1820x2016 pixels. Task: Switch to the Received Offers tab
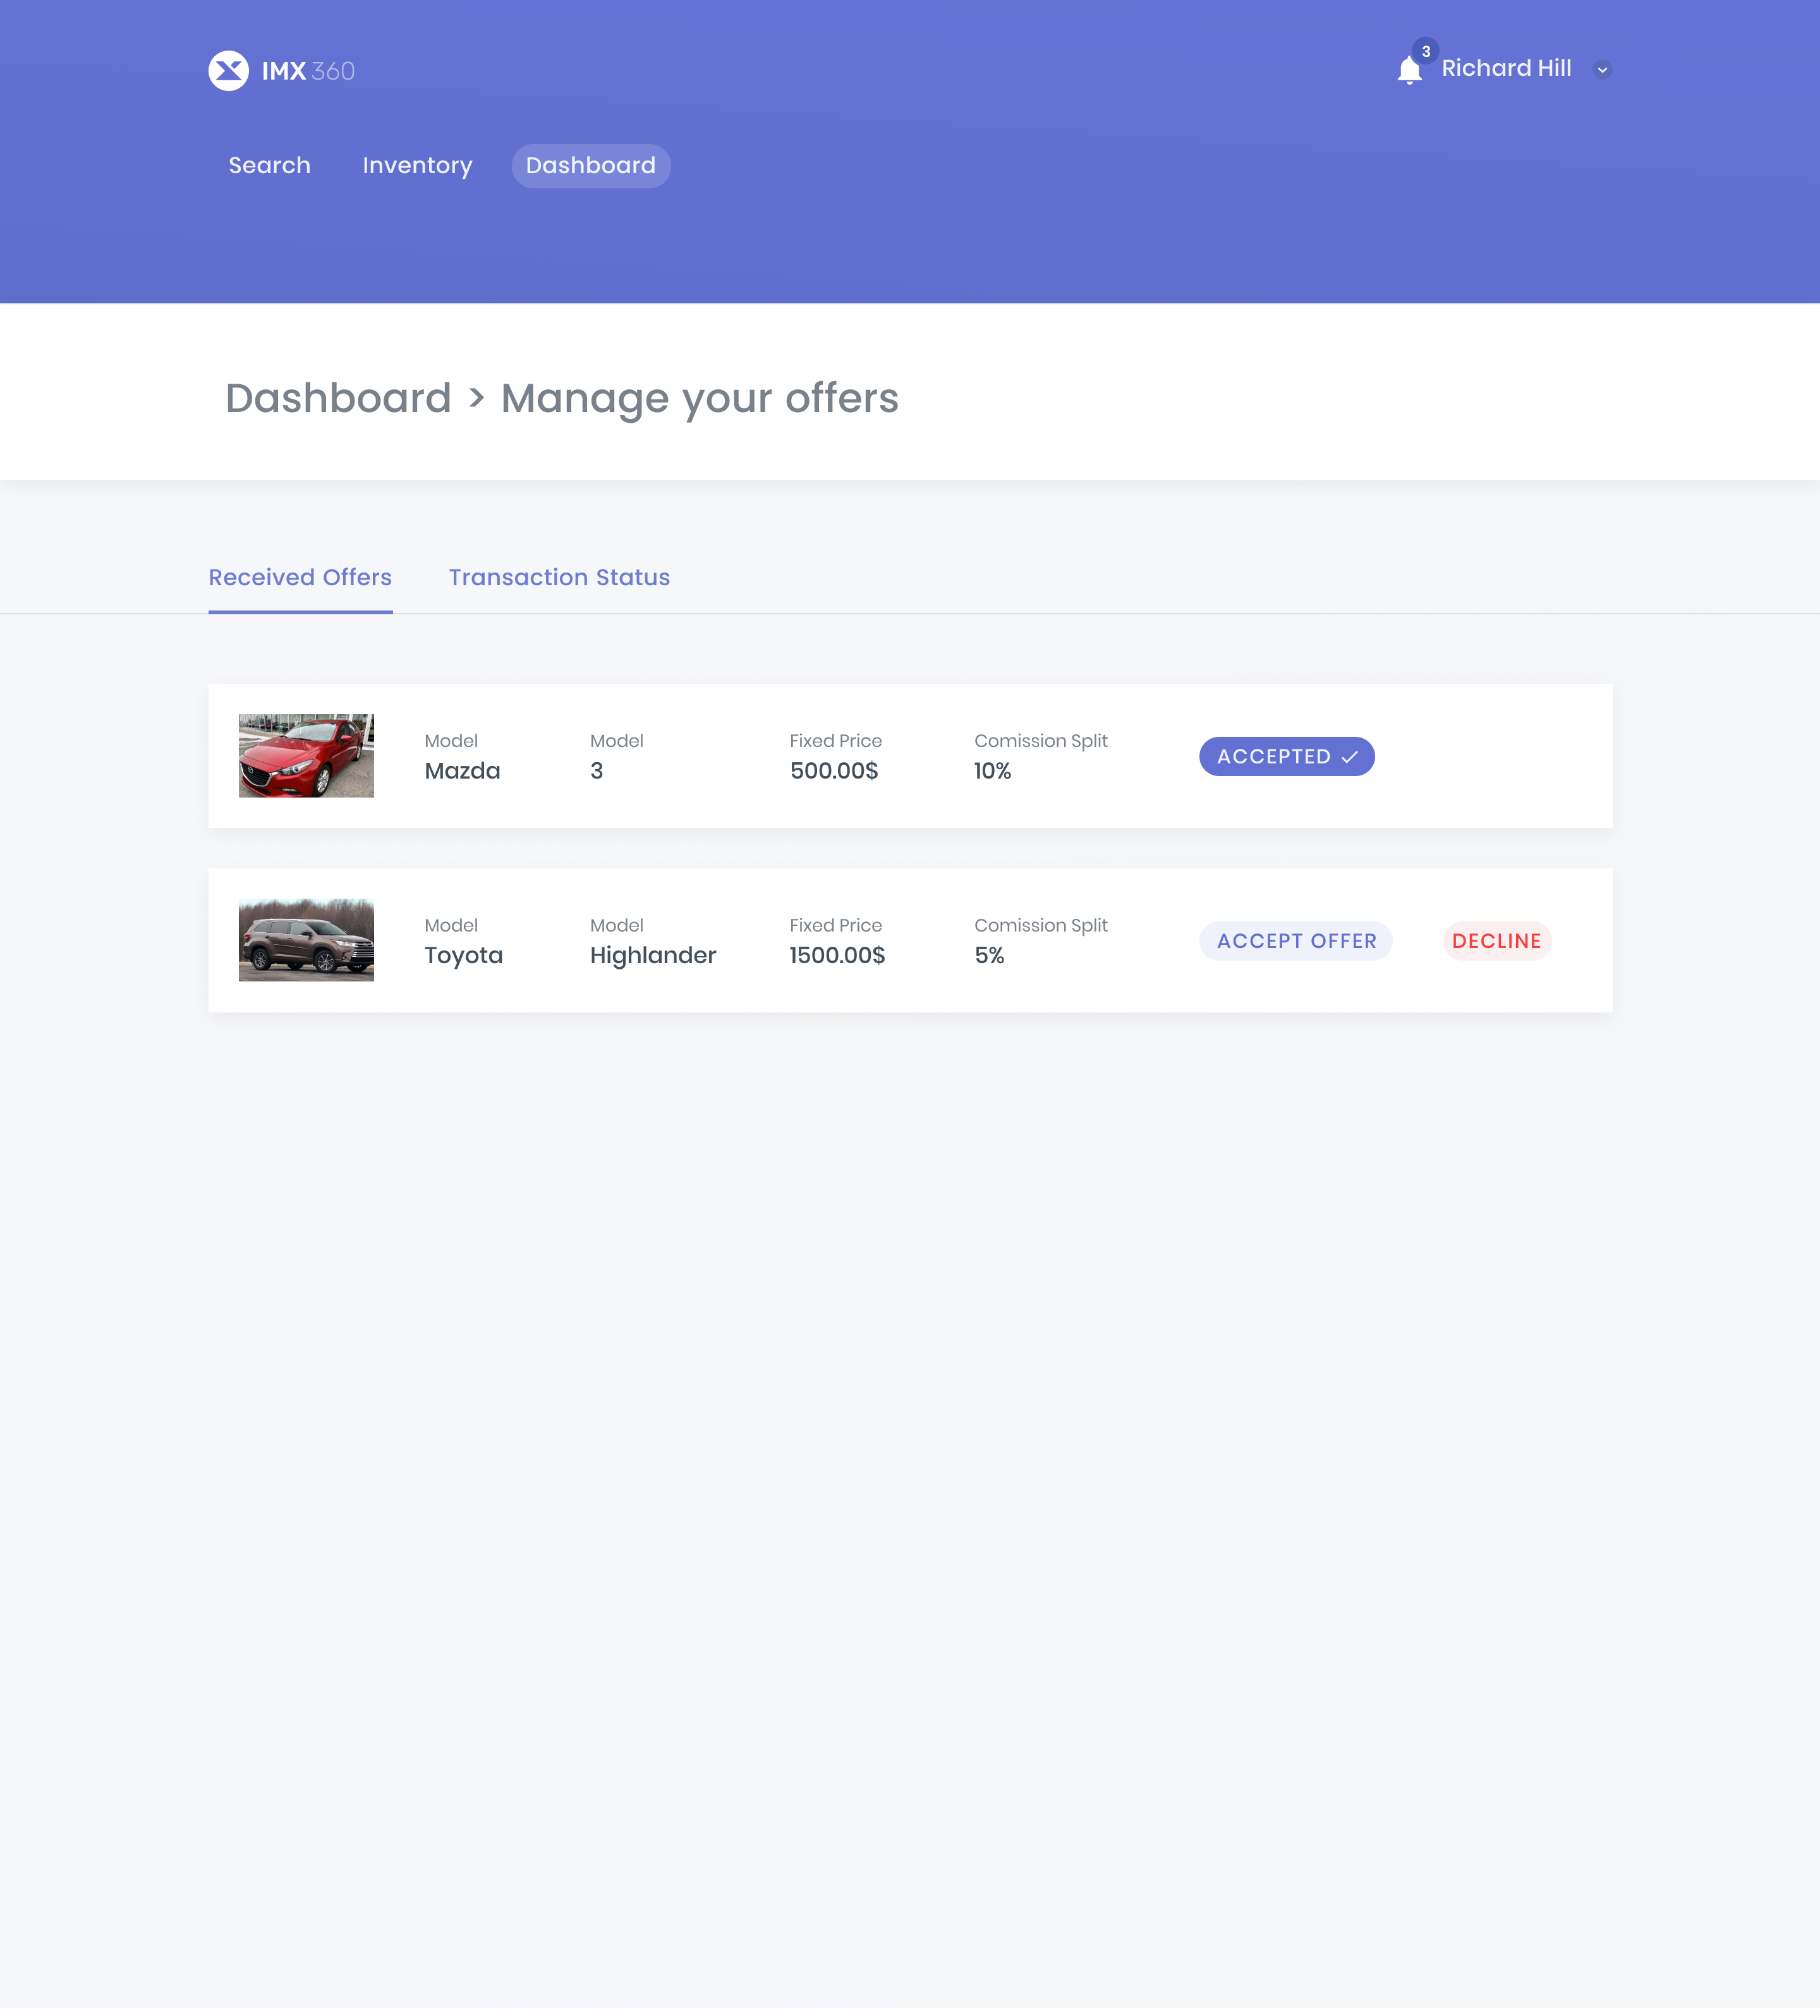point(300,578)
